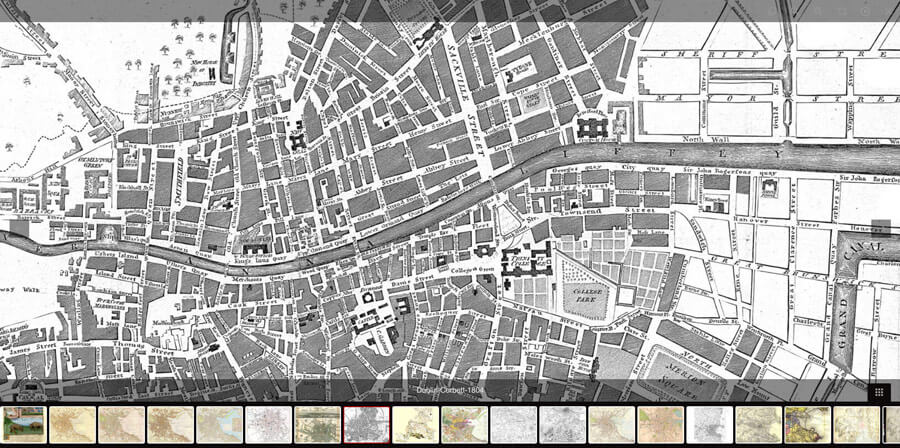Open the thumbnail grid view icon
Viewport: 900px width, 448px height.
tap(879, 392)
